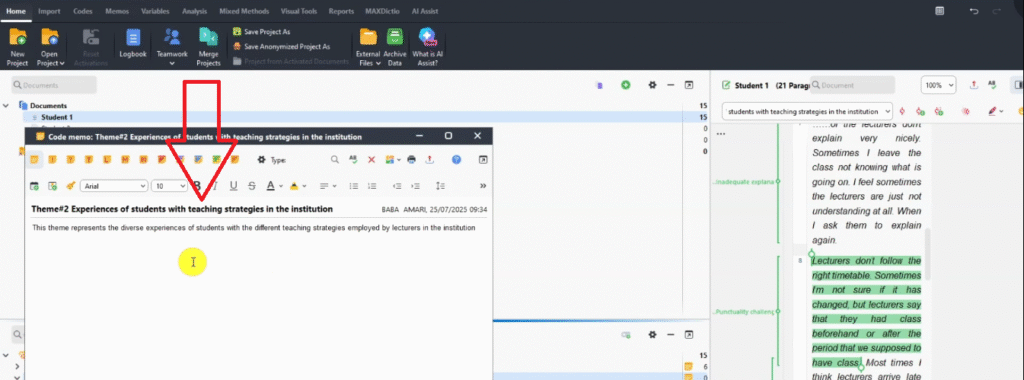Open Documents panel settings gear

point(652,85)
